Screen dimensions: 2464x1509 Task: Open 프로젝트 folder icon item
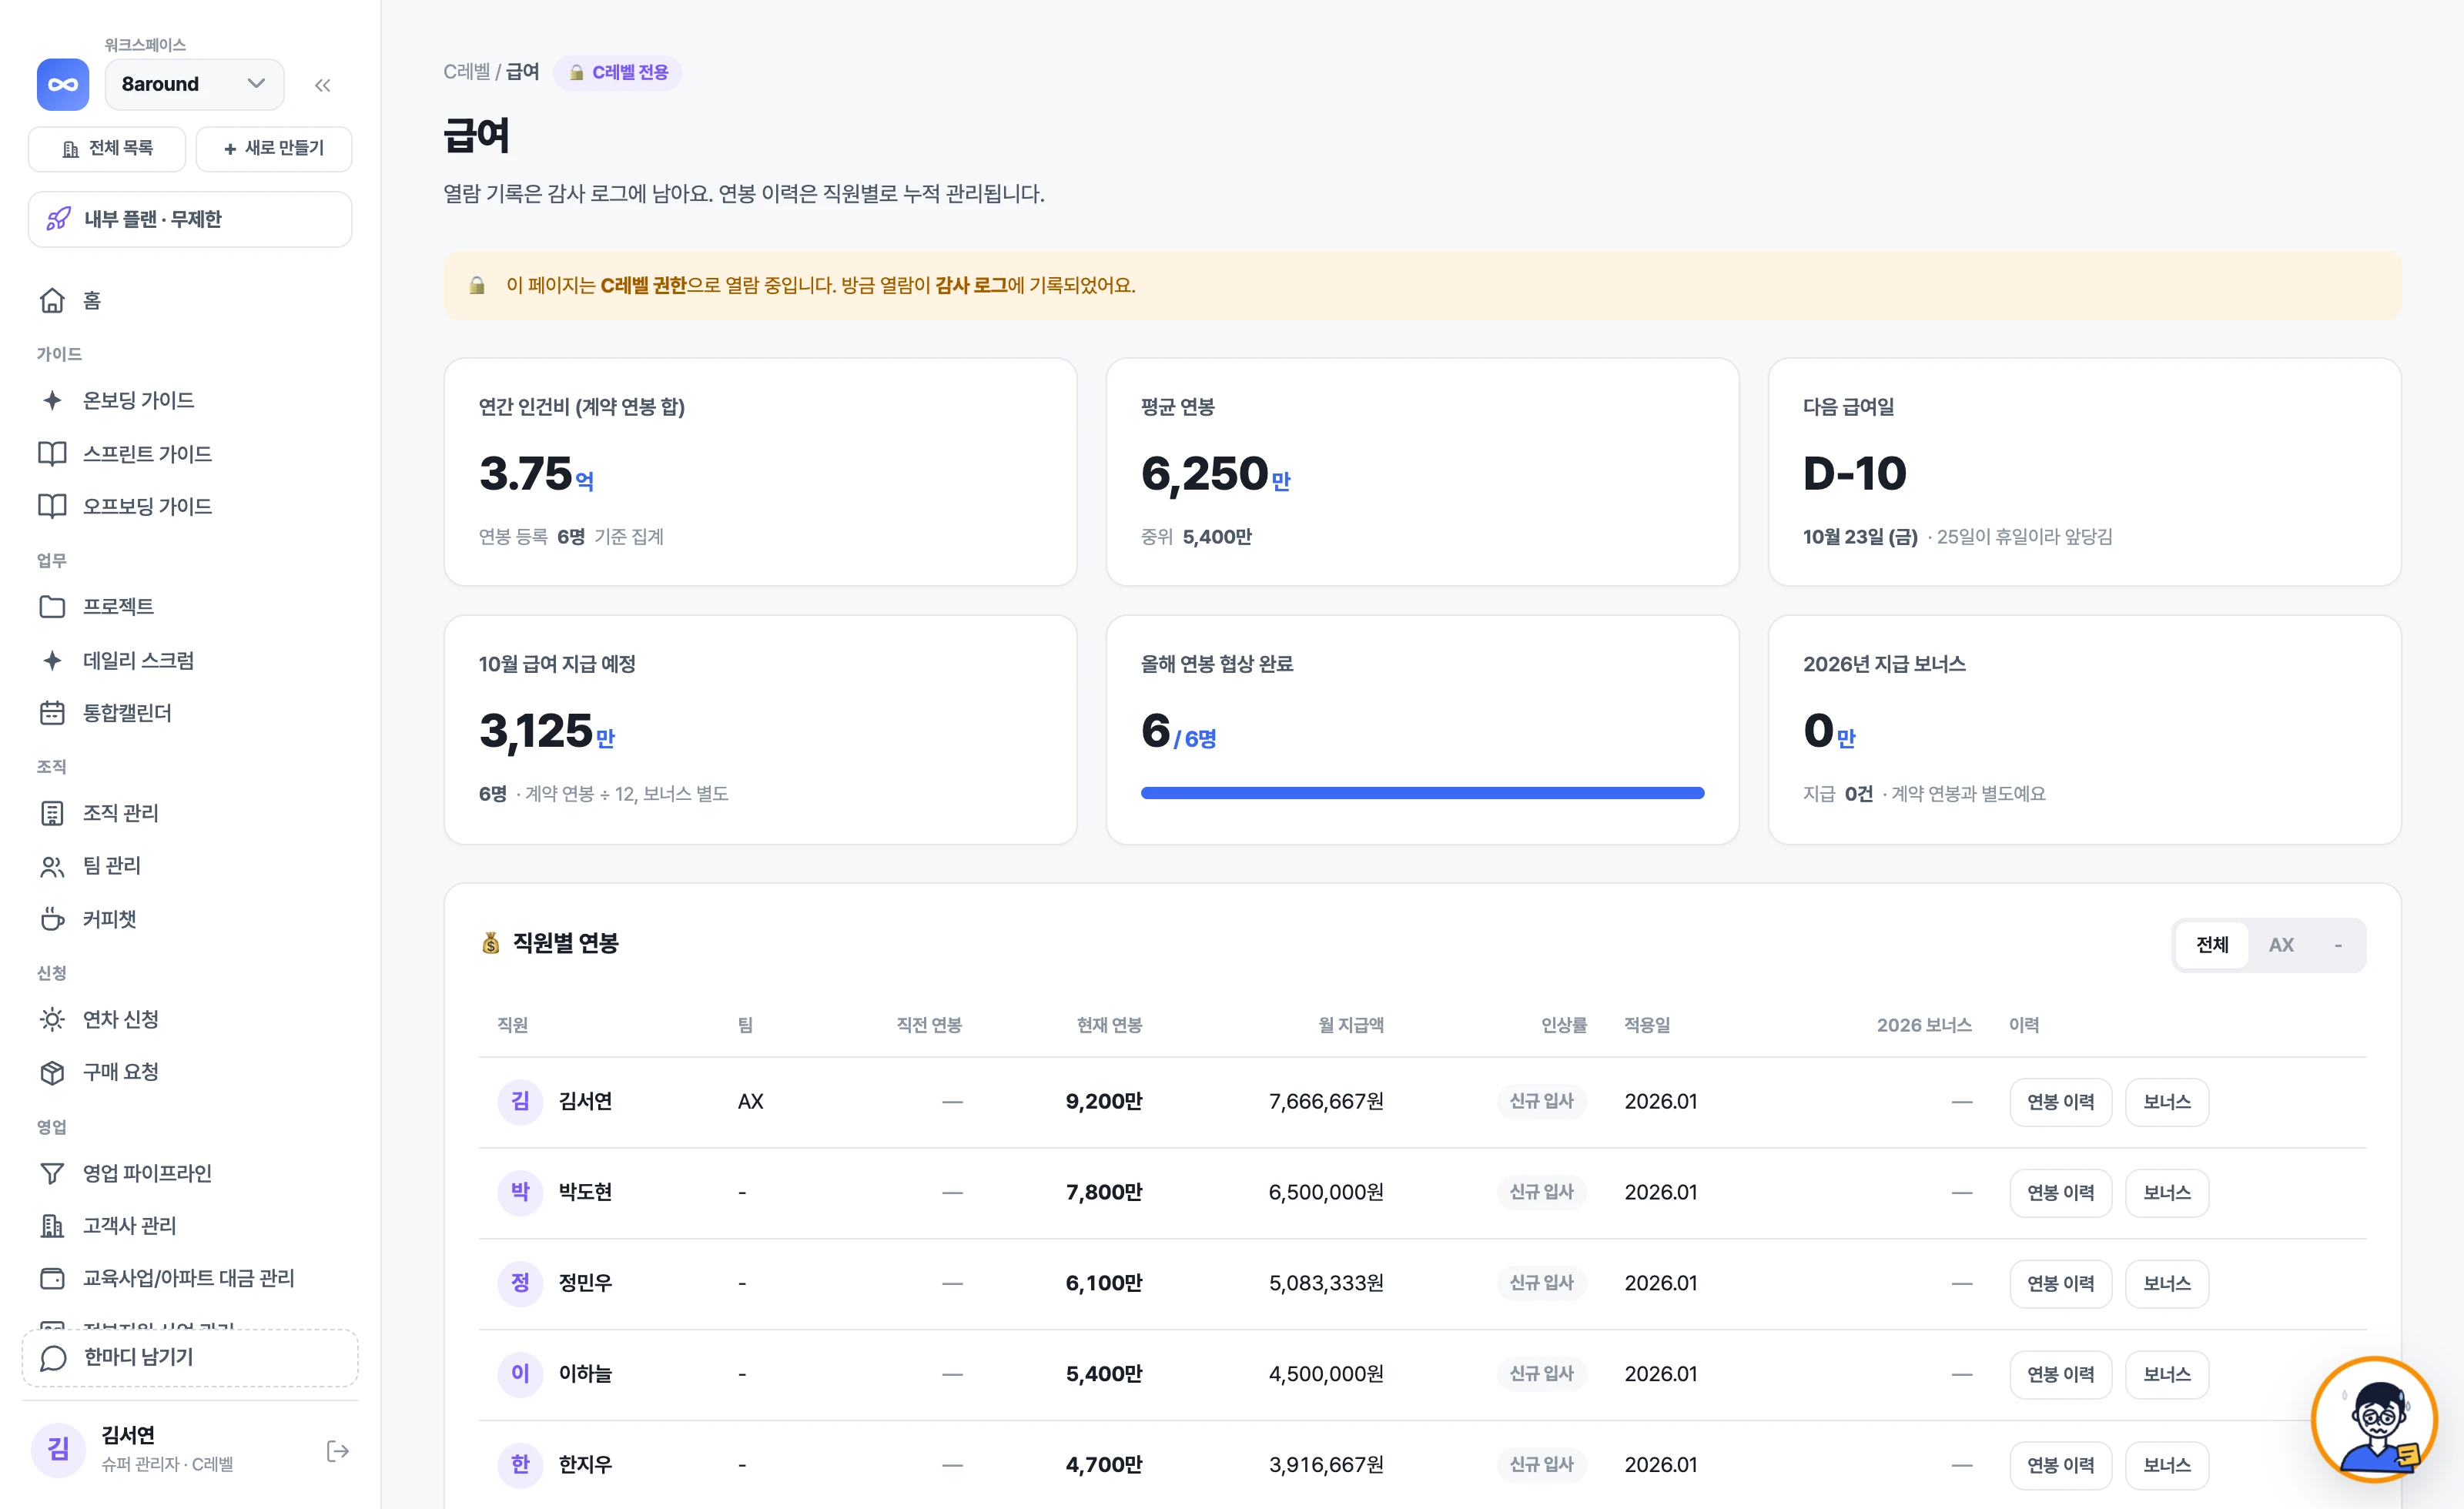190,606
